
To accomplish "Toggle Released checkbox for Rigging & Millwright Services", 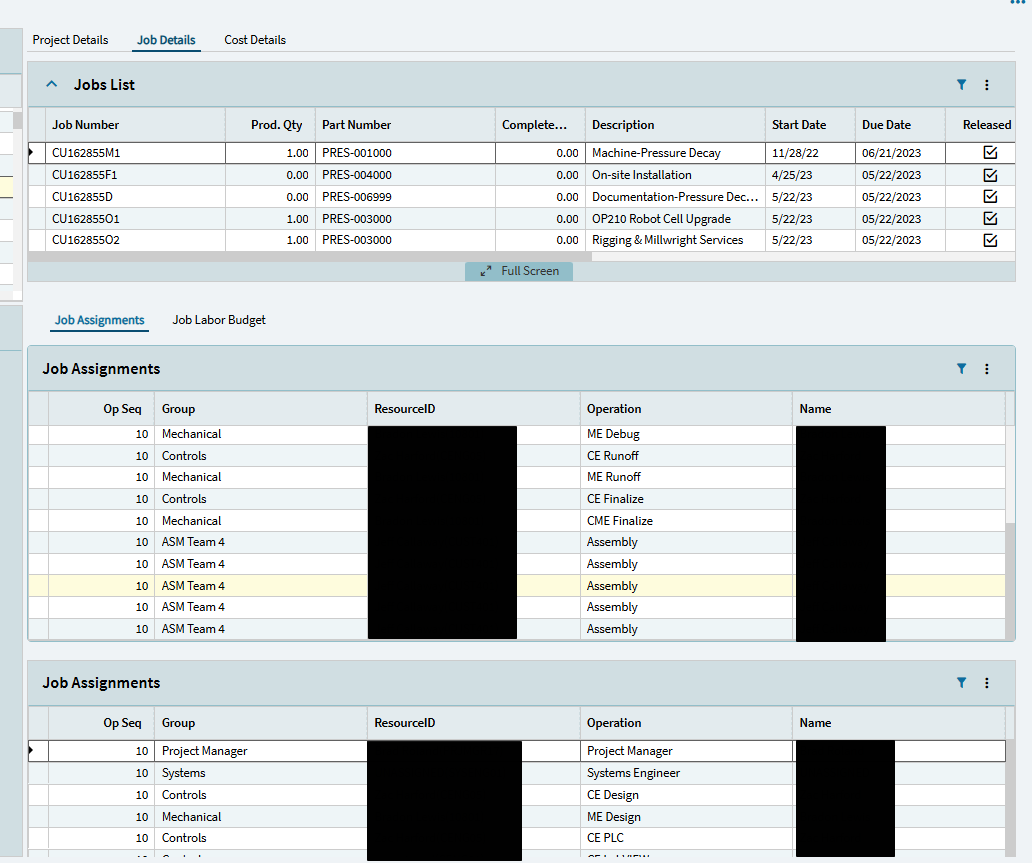I will pyautogui.click(x=990, y=240).
